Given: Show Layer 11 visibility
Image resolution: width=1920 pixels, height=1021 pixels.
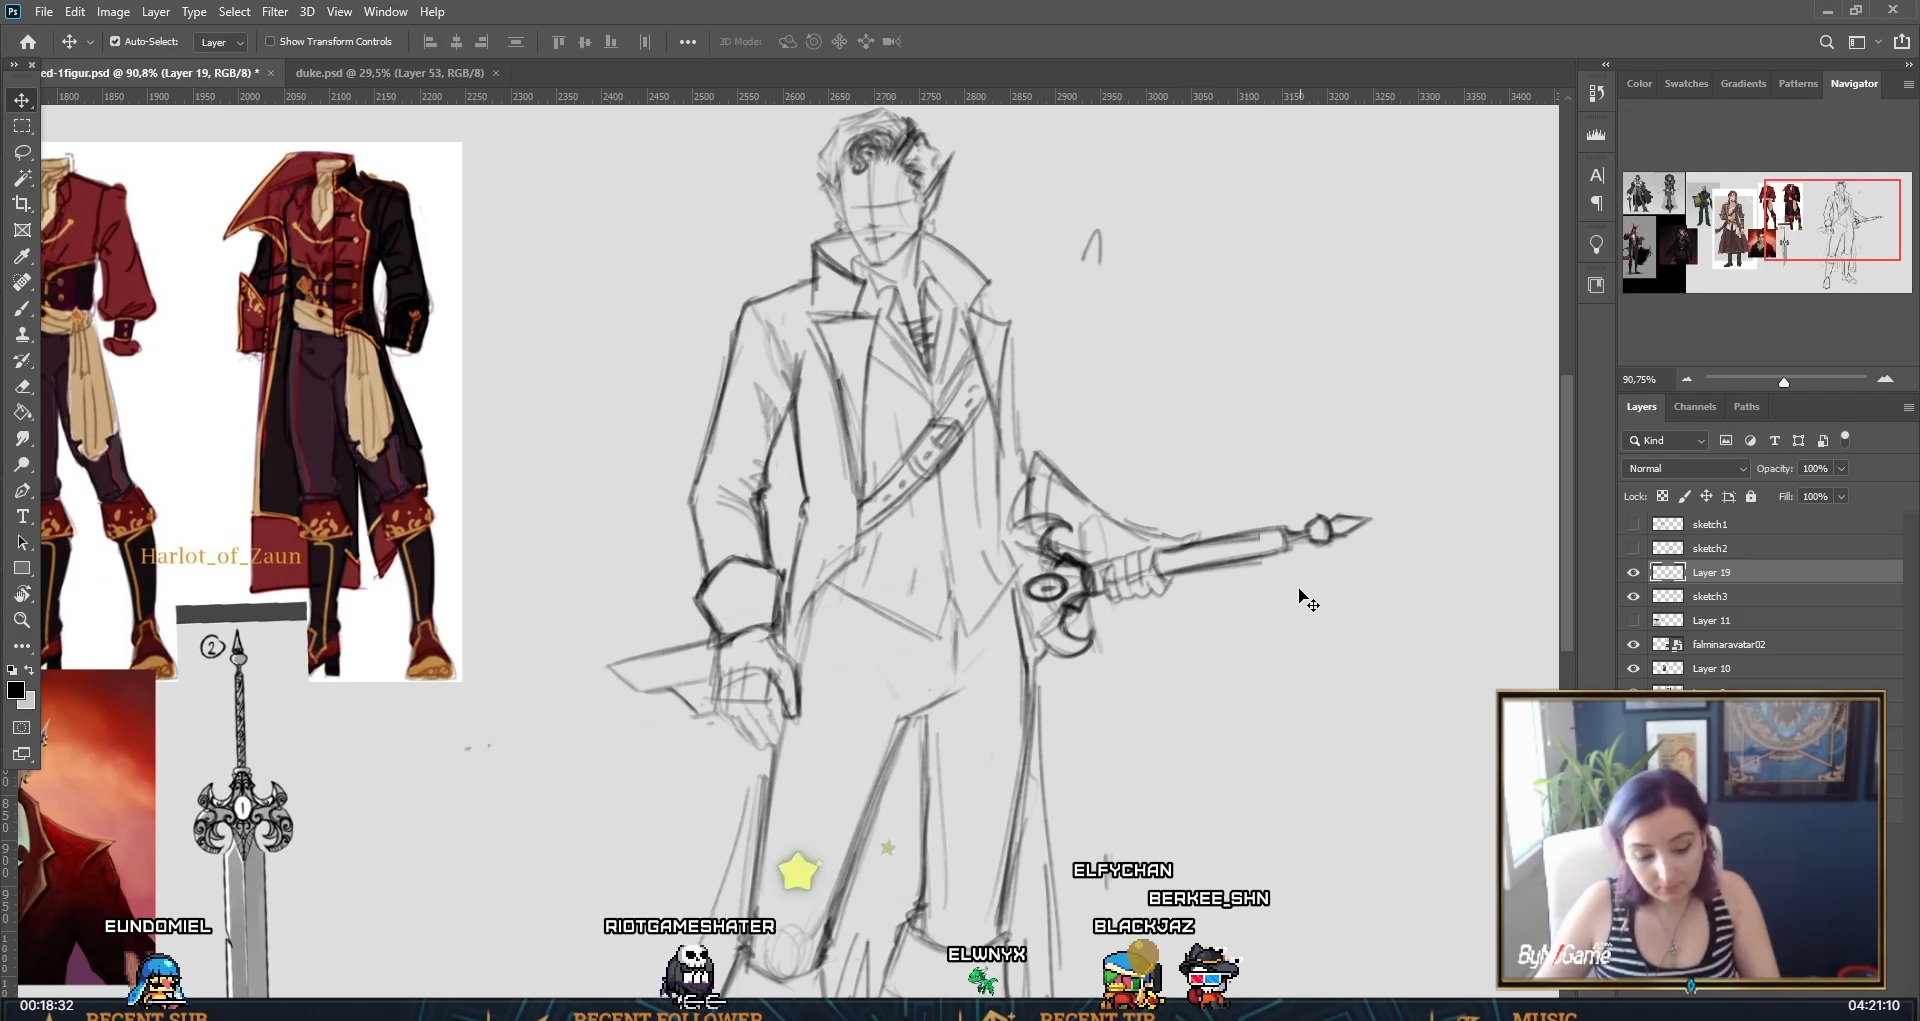Looking at the screenshot, I should point(1633,621).
